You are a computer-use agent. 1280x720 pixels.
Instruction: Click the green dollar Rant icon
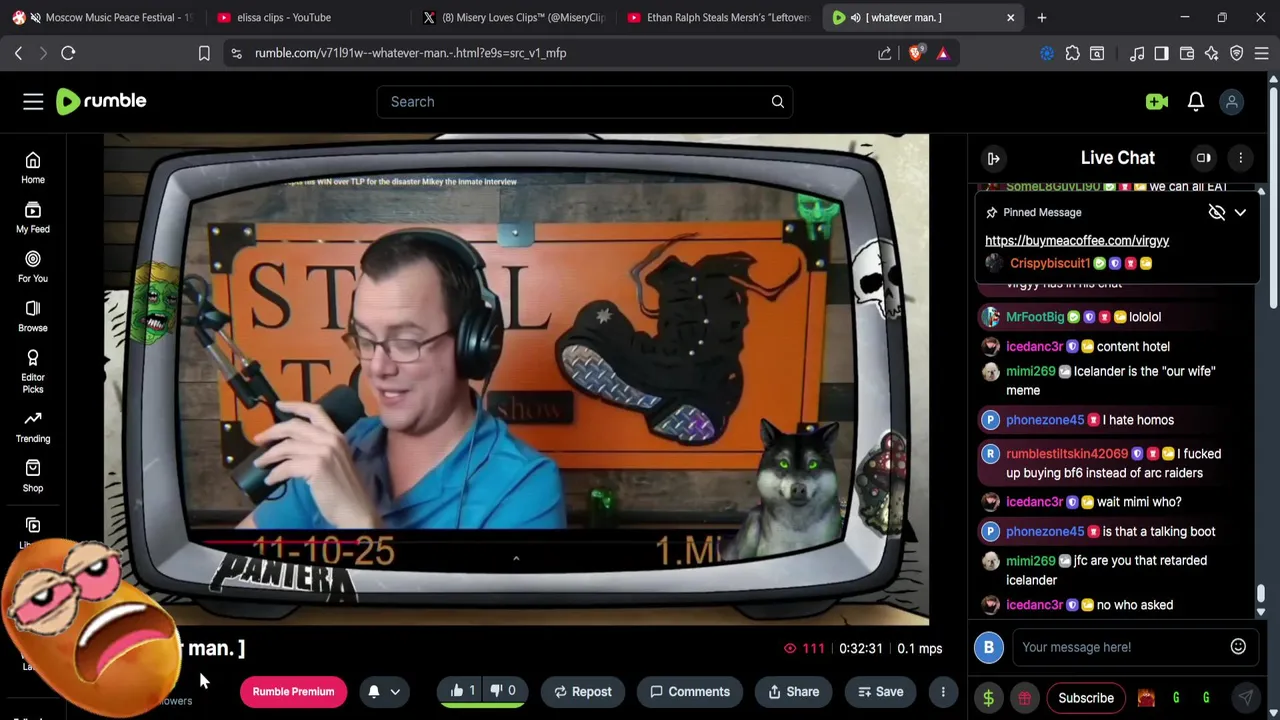click(x=988, y=698)
